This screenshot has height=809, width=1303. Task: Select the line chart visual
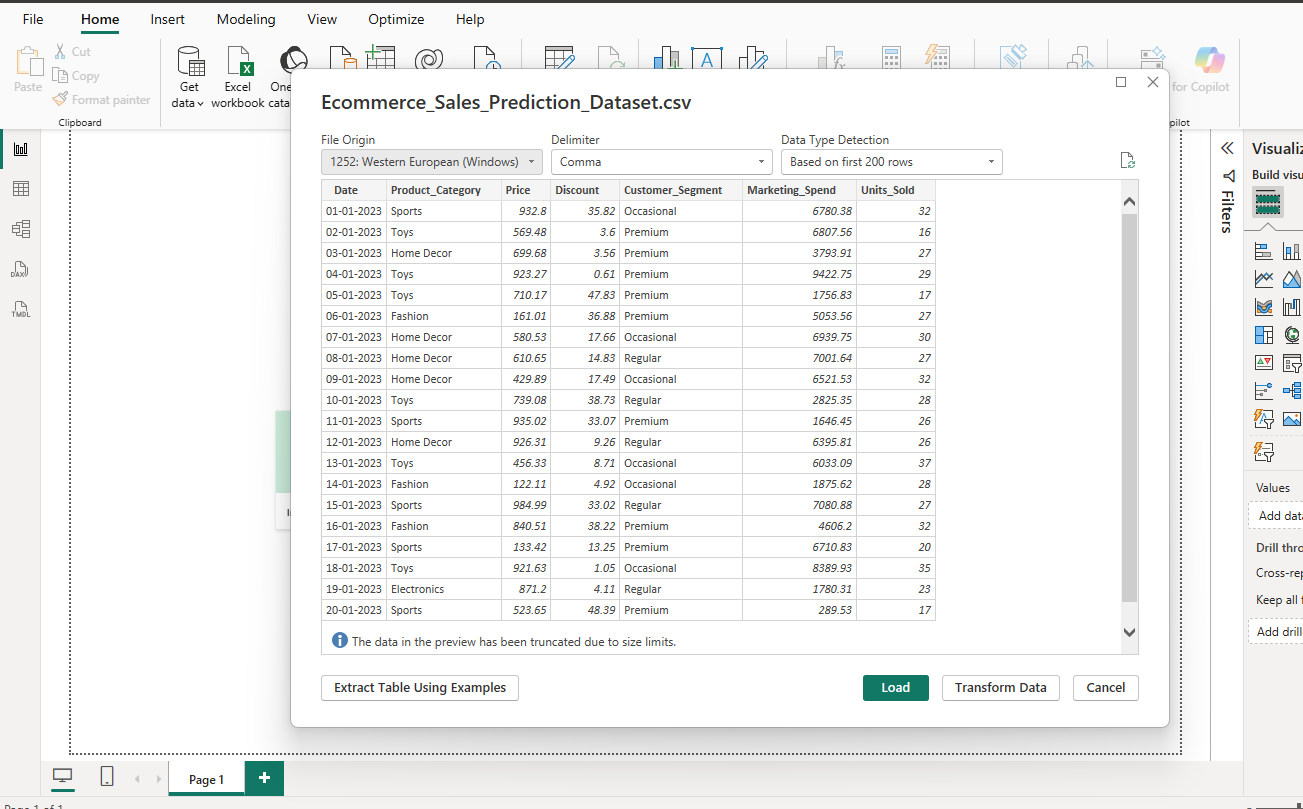pyautogui.click(x=1265, y=278)
